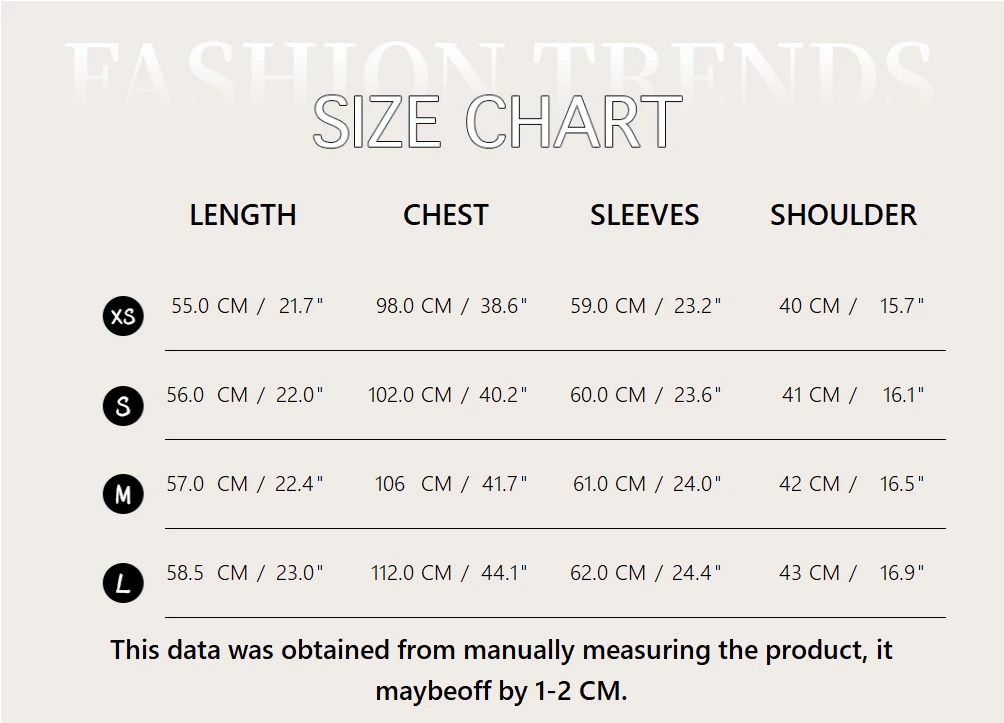1004x723 pixels.
Task: Click the L size badge icon
Action: [123, 583]
